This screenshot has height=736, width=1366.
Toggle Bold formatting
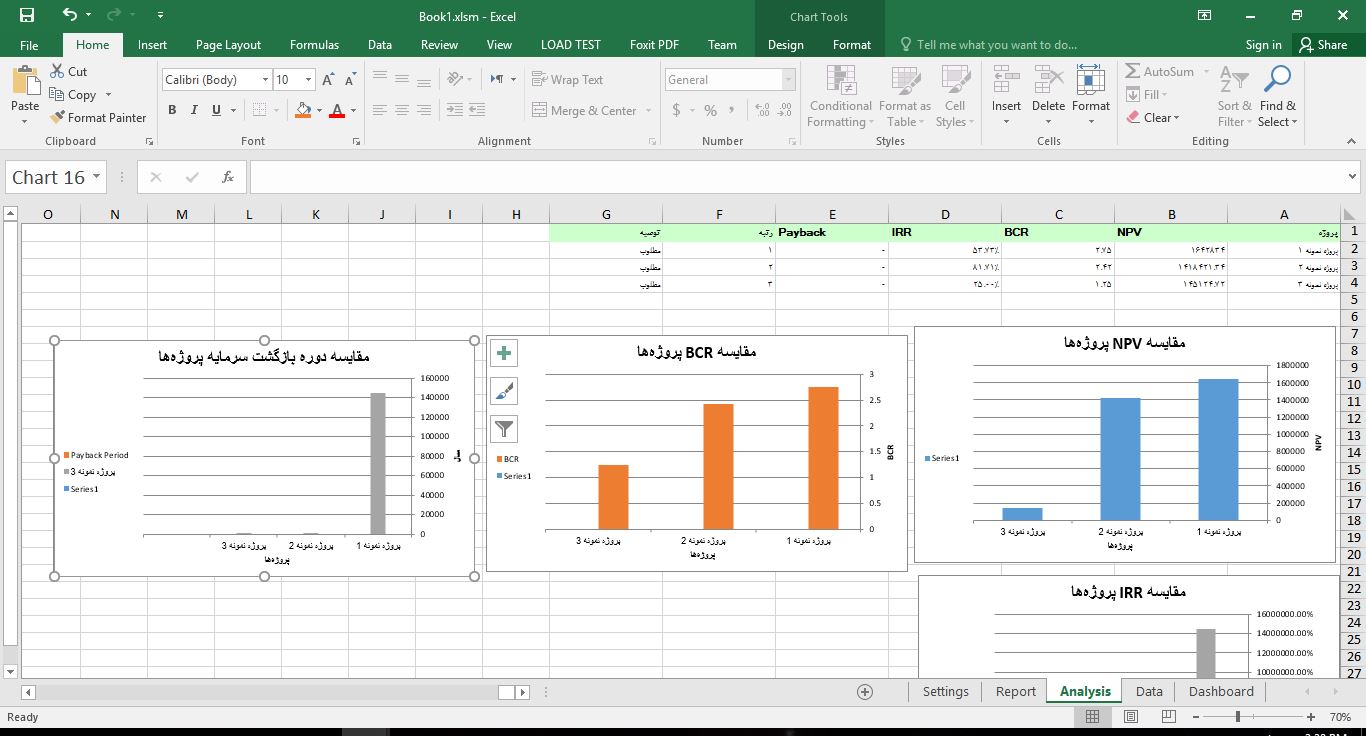coord(172,111)
